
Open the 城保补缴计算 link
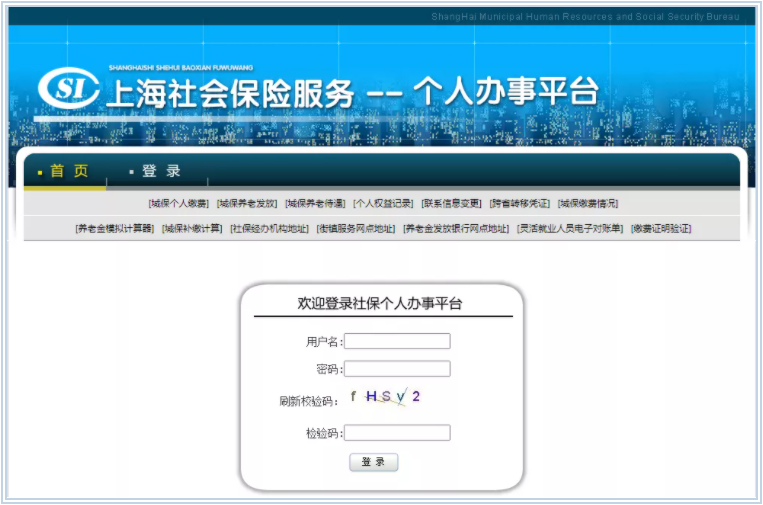[x=192, y=228]
